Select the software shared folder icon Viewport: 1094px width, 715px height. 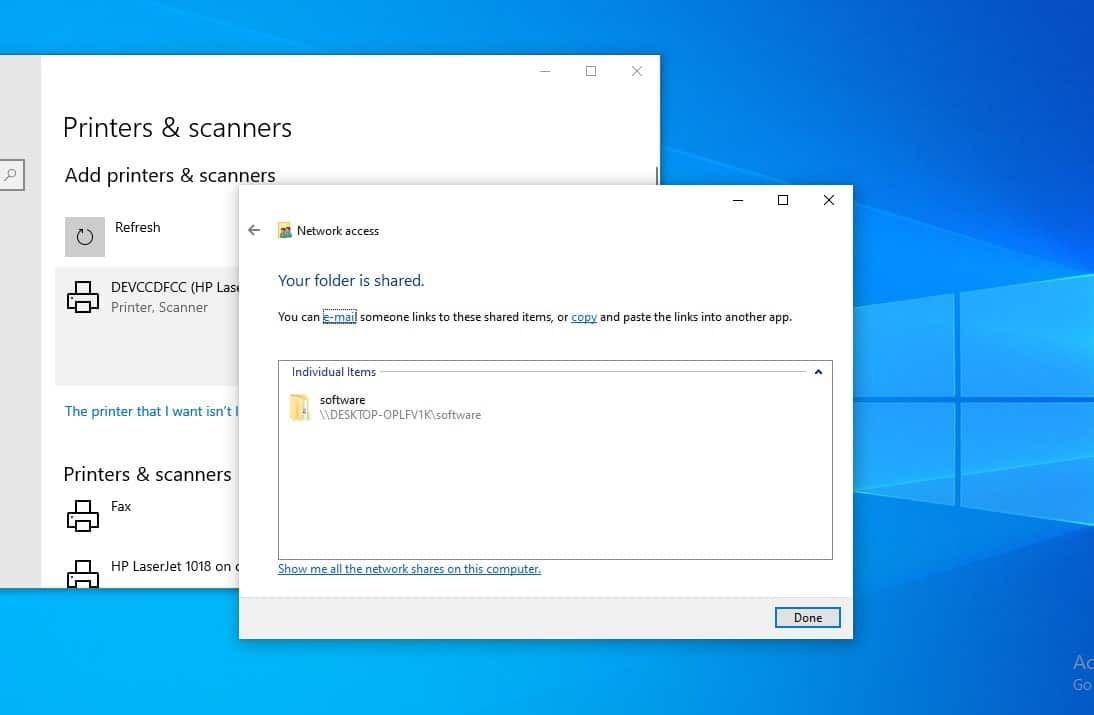tap(299, 407)
